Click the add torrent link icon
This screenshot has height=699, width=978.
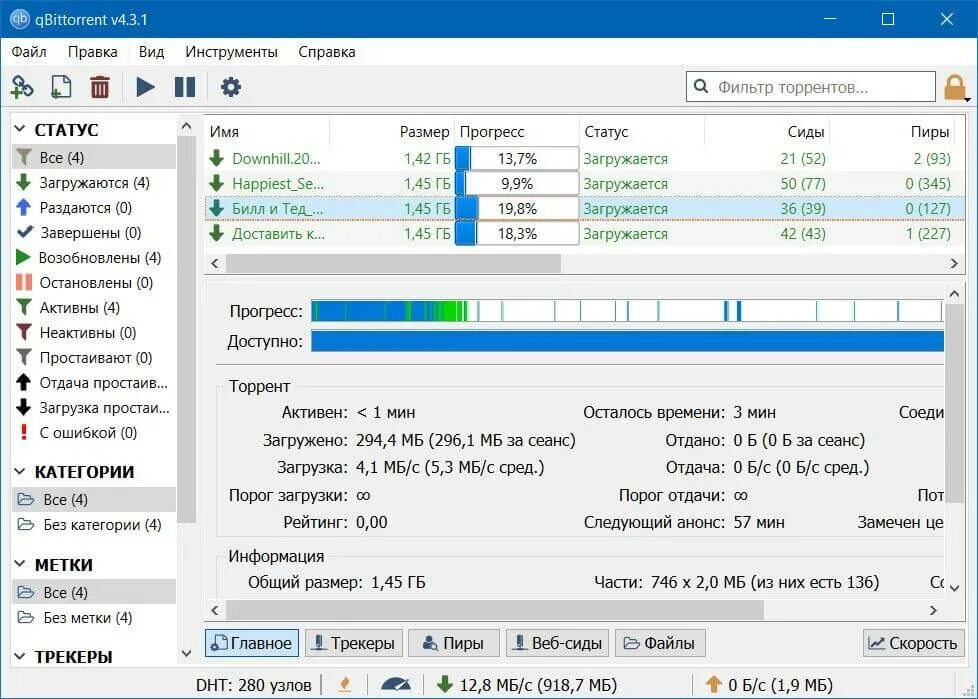22,87
